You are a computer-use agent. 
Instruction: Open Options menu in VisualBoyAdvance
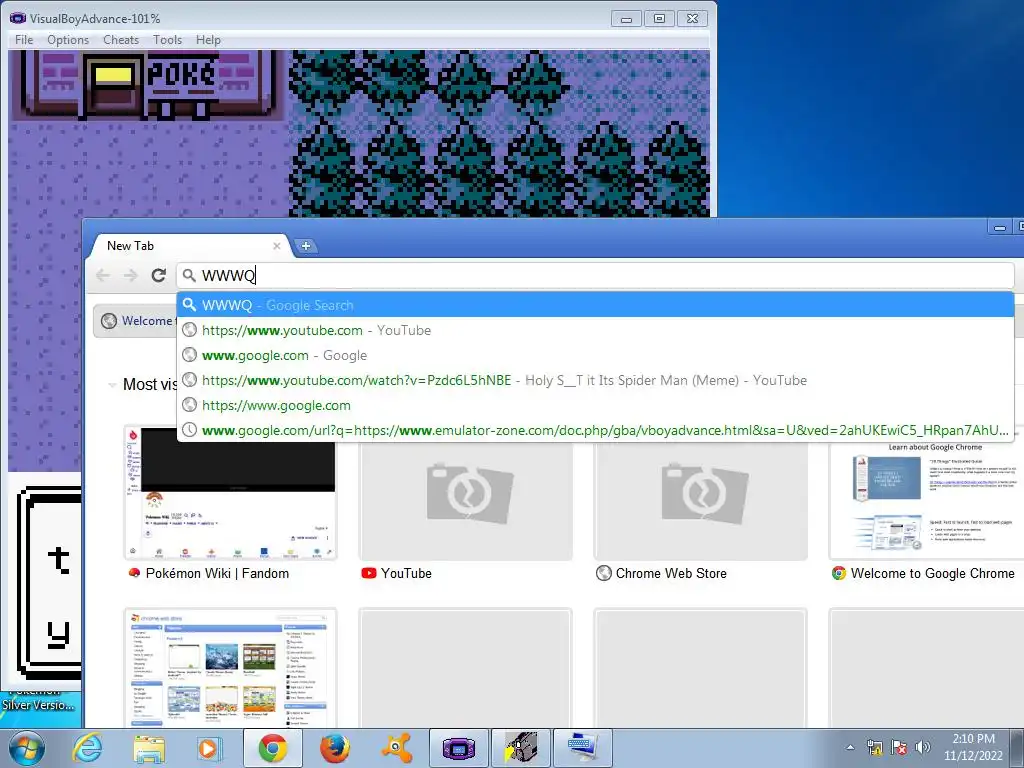68,40
